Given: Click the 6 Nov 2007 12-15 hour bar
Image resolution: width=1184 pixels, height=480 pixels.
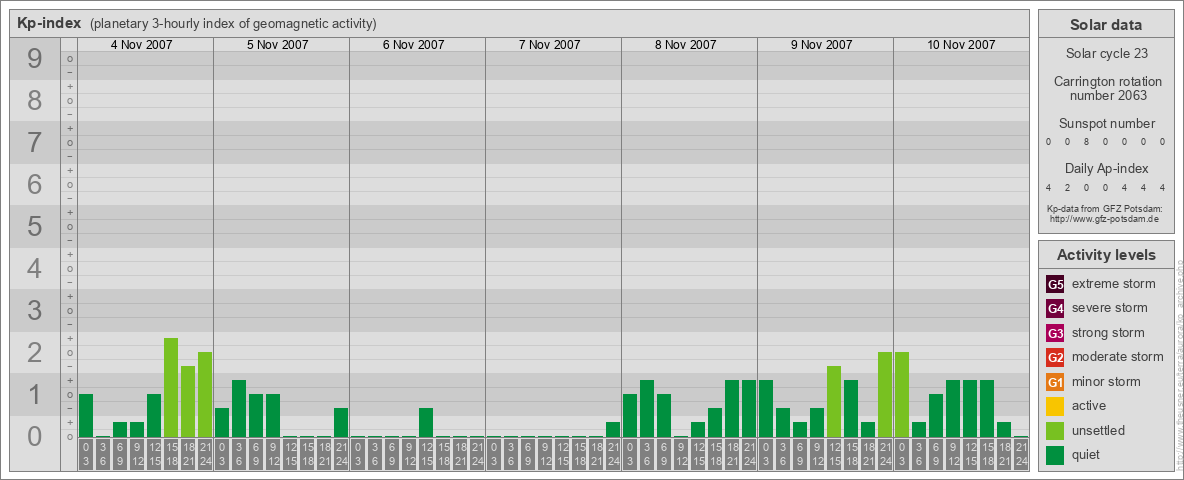Looking at the screenshot, I should (x=426, y=423).
